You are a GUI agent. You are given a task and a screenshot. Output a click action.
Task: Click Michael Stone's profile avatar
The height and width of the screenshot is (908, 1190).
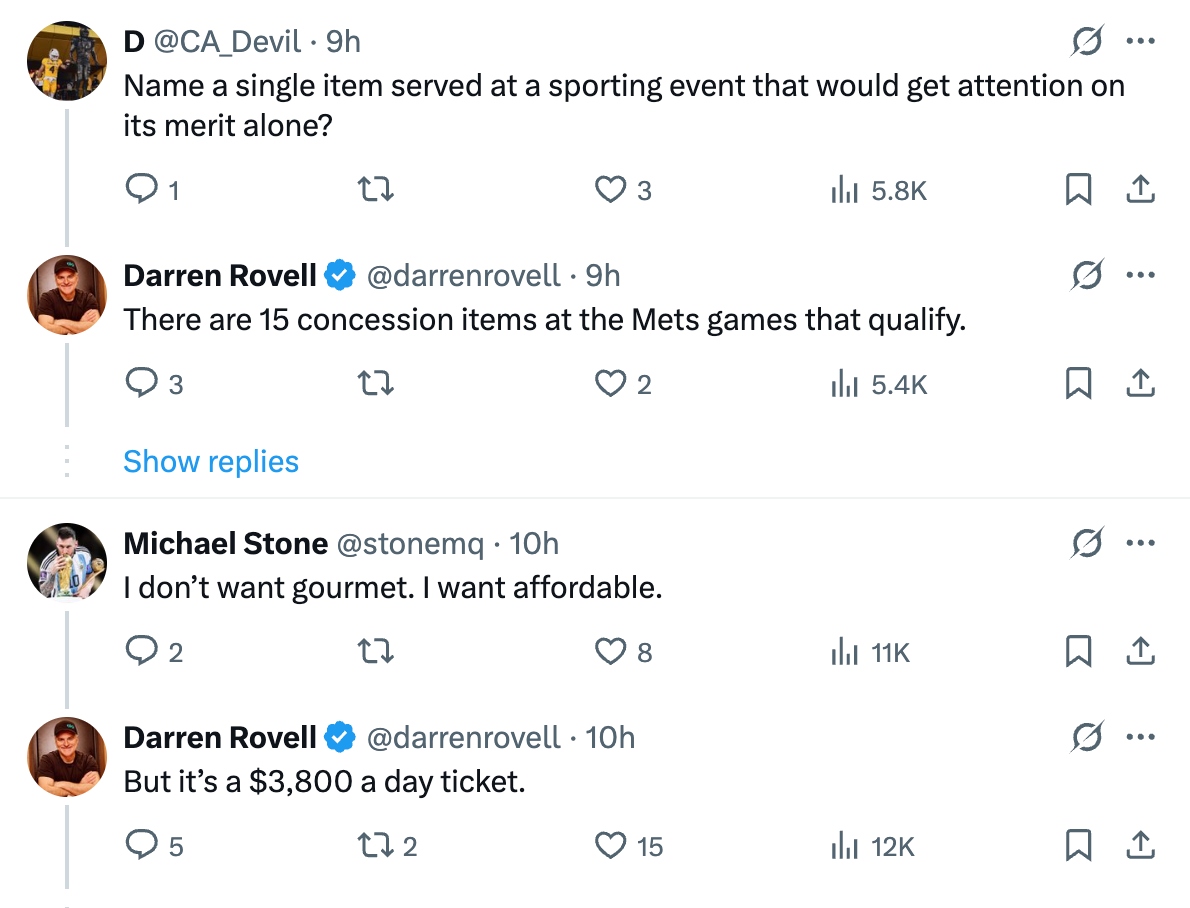point(66,562)
